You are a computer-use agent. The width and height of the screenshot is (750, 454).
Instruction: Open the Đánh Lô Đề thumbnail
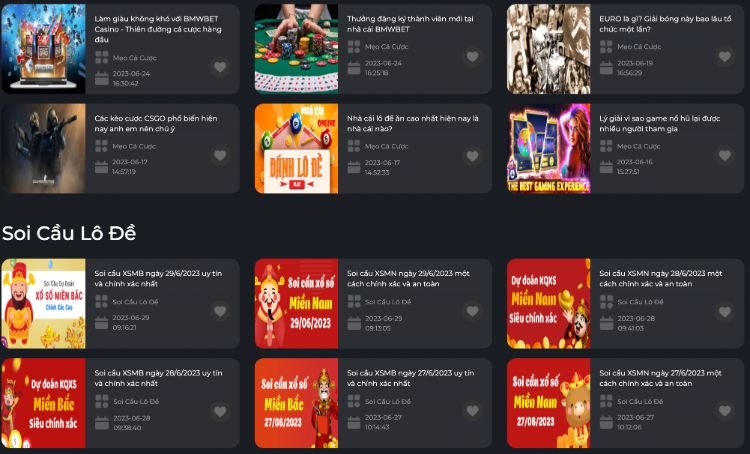296,148
